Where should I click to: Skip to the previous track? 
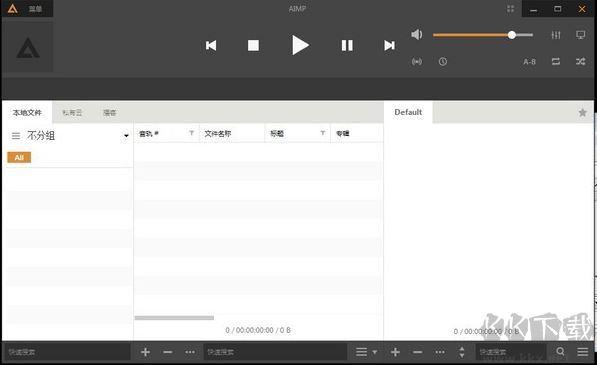tap(211, 46)
